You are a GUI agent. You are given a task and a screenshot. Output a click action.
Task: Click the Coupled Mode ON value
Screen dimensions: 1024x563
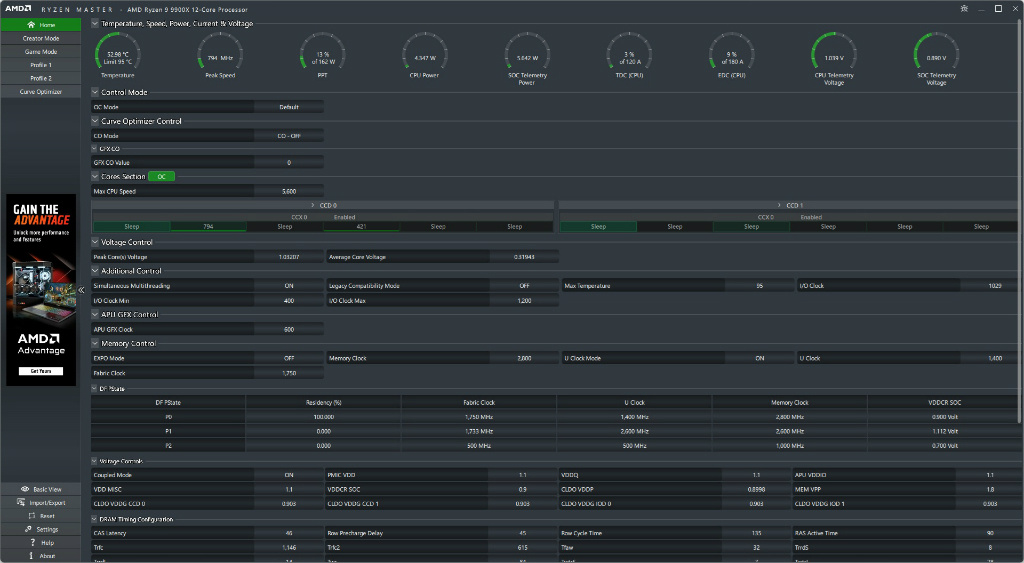pos(289,475)
